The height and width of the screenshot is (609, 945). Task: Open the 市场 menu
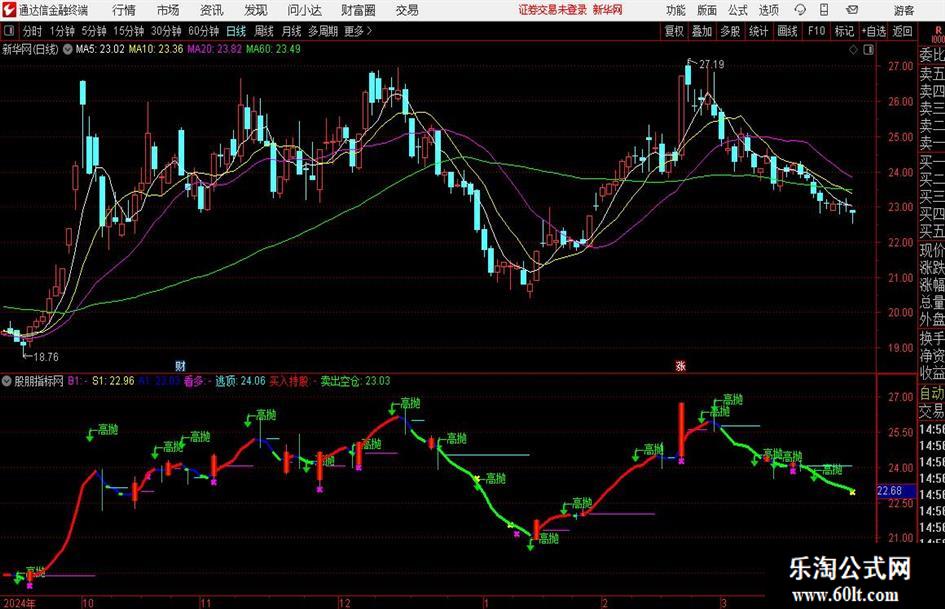coord(168,10)
